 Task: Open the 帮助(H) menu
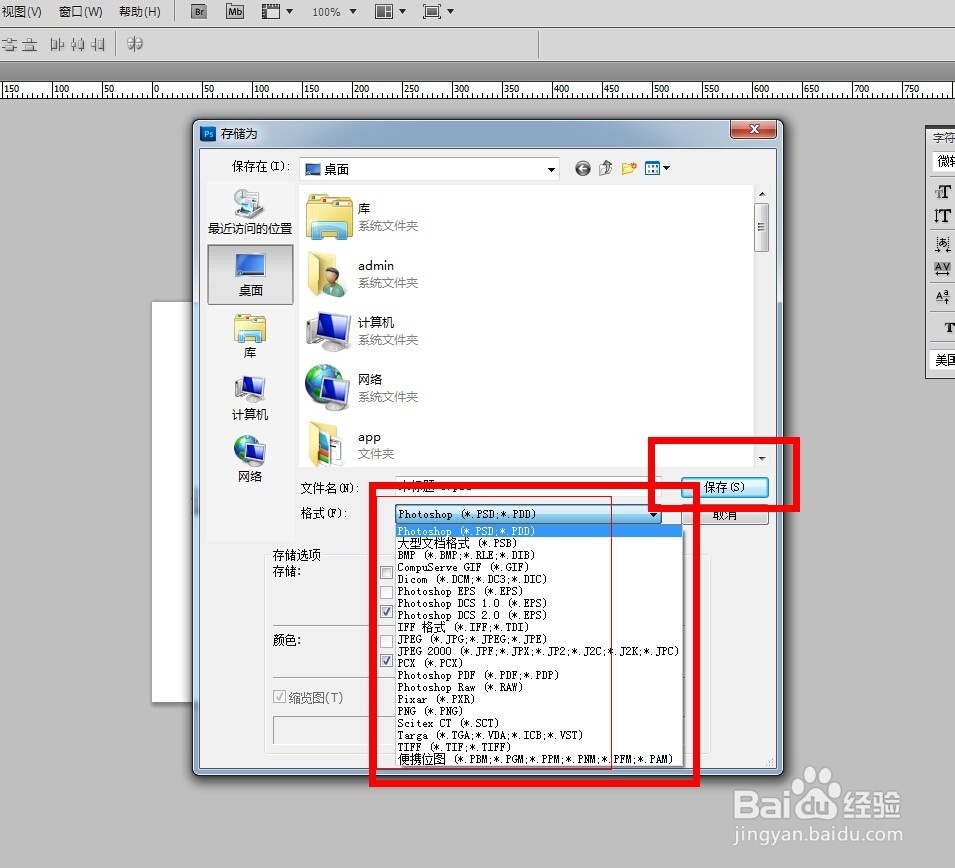pos(139,12)
